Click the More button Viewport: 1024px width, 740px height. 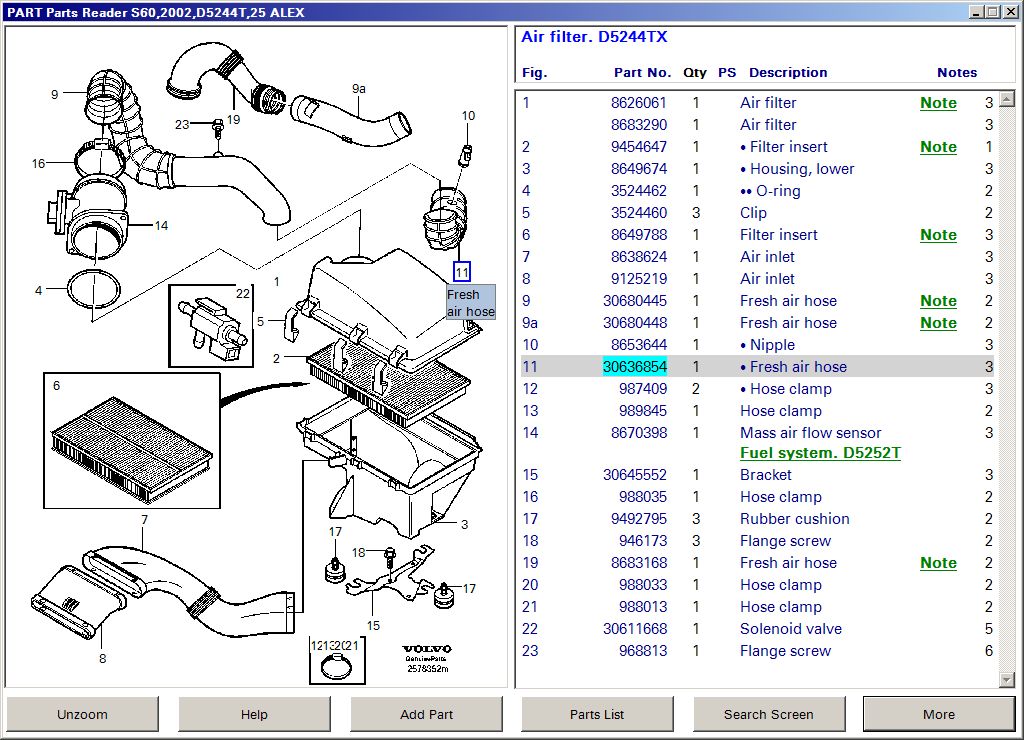click(x=939, y=714)
